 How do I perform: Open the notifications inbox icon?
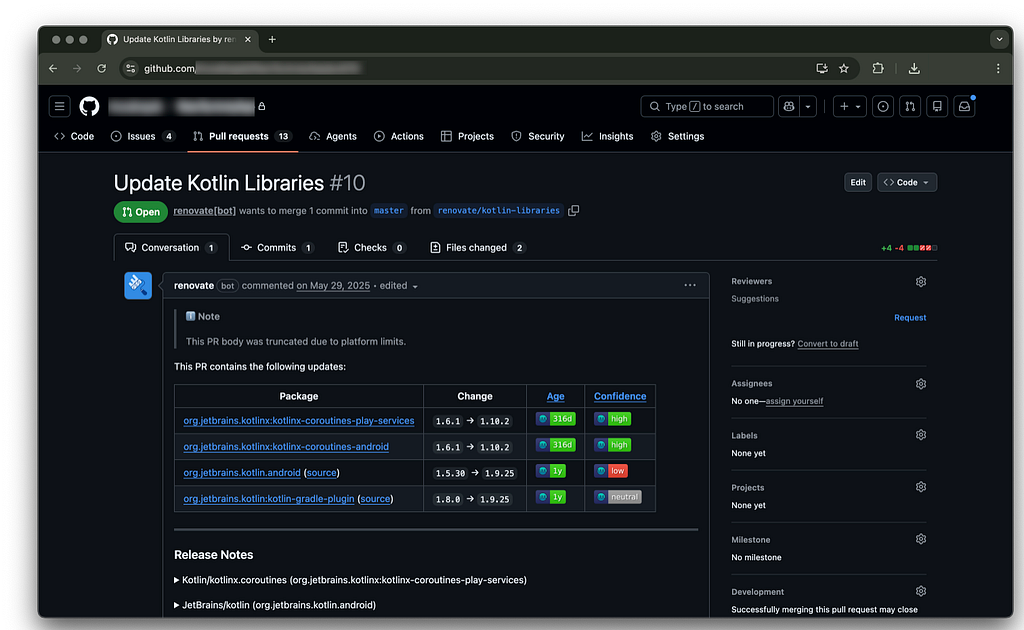coord(965,106)
